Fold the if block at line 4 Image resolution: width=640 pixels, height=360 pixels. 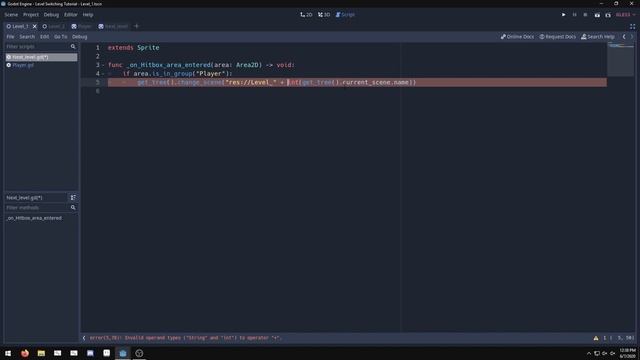coord(103,74)
